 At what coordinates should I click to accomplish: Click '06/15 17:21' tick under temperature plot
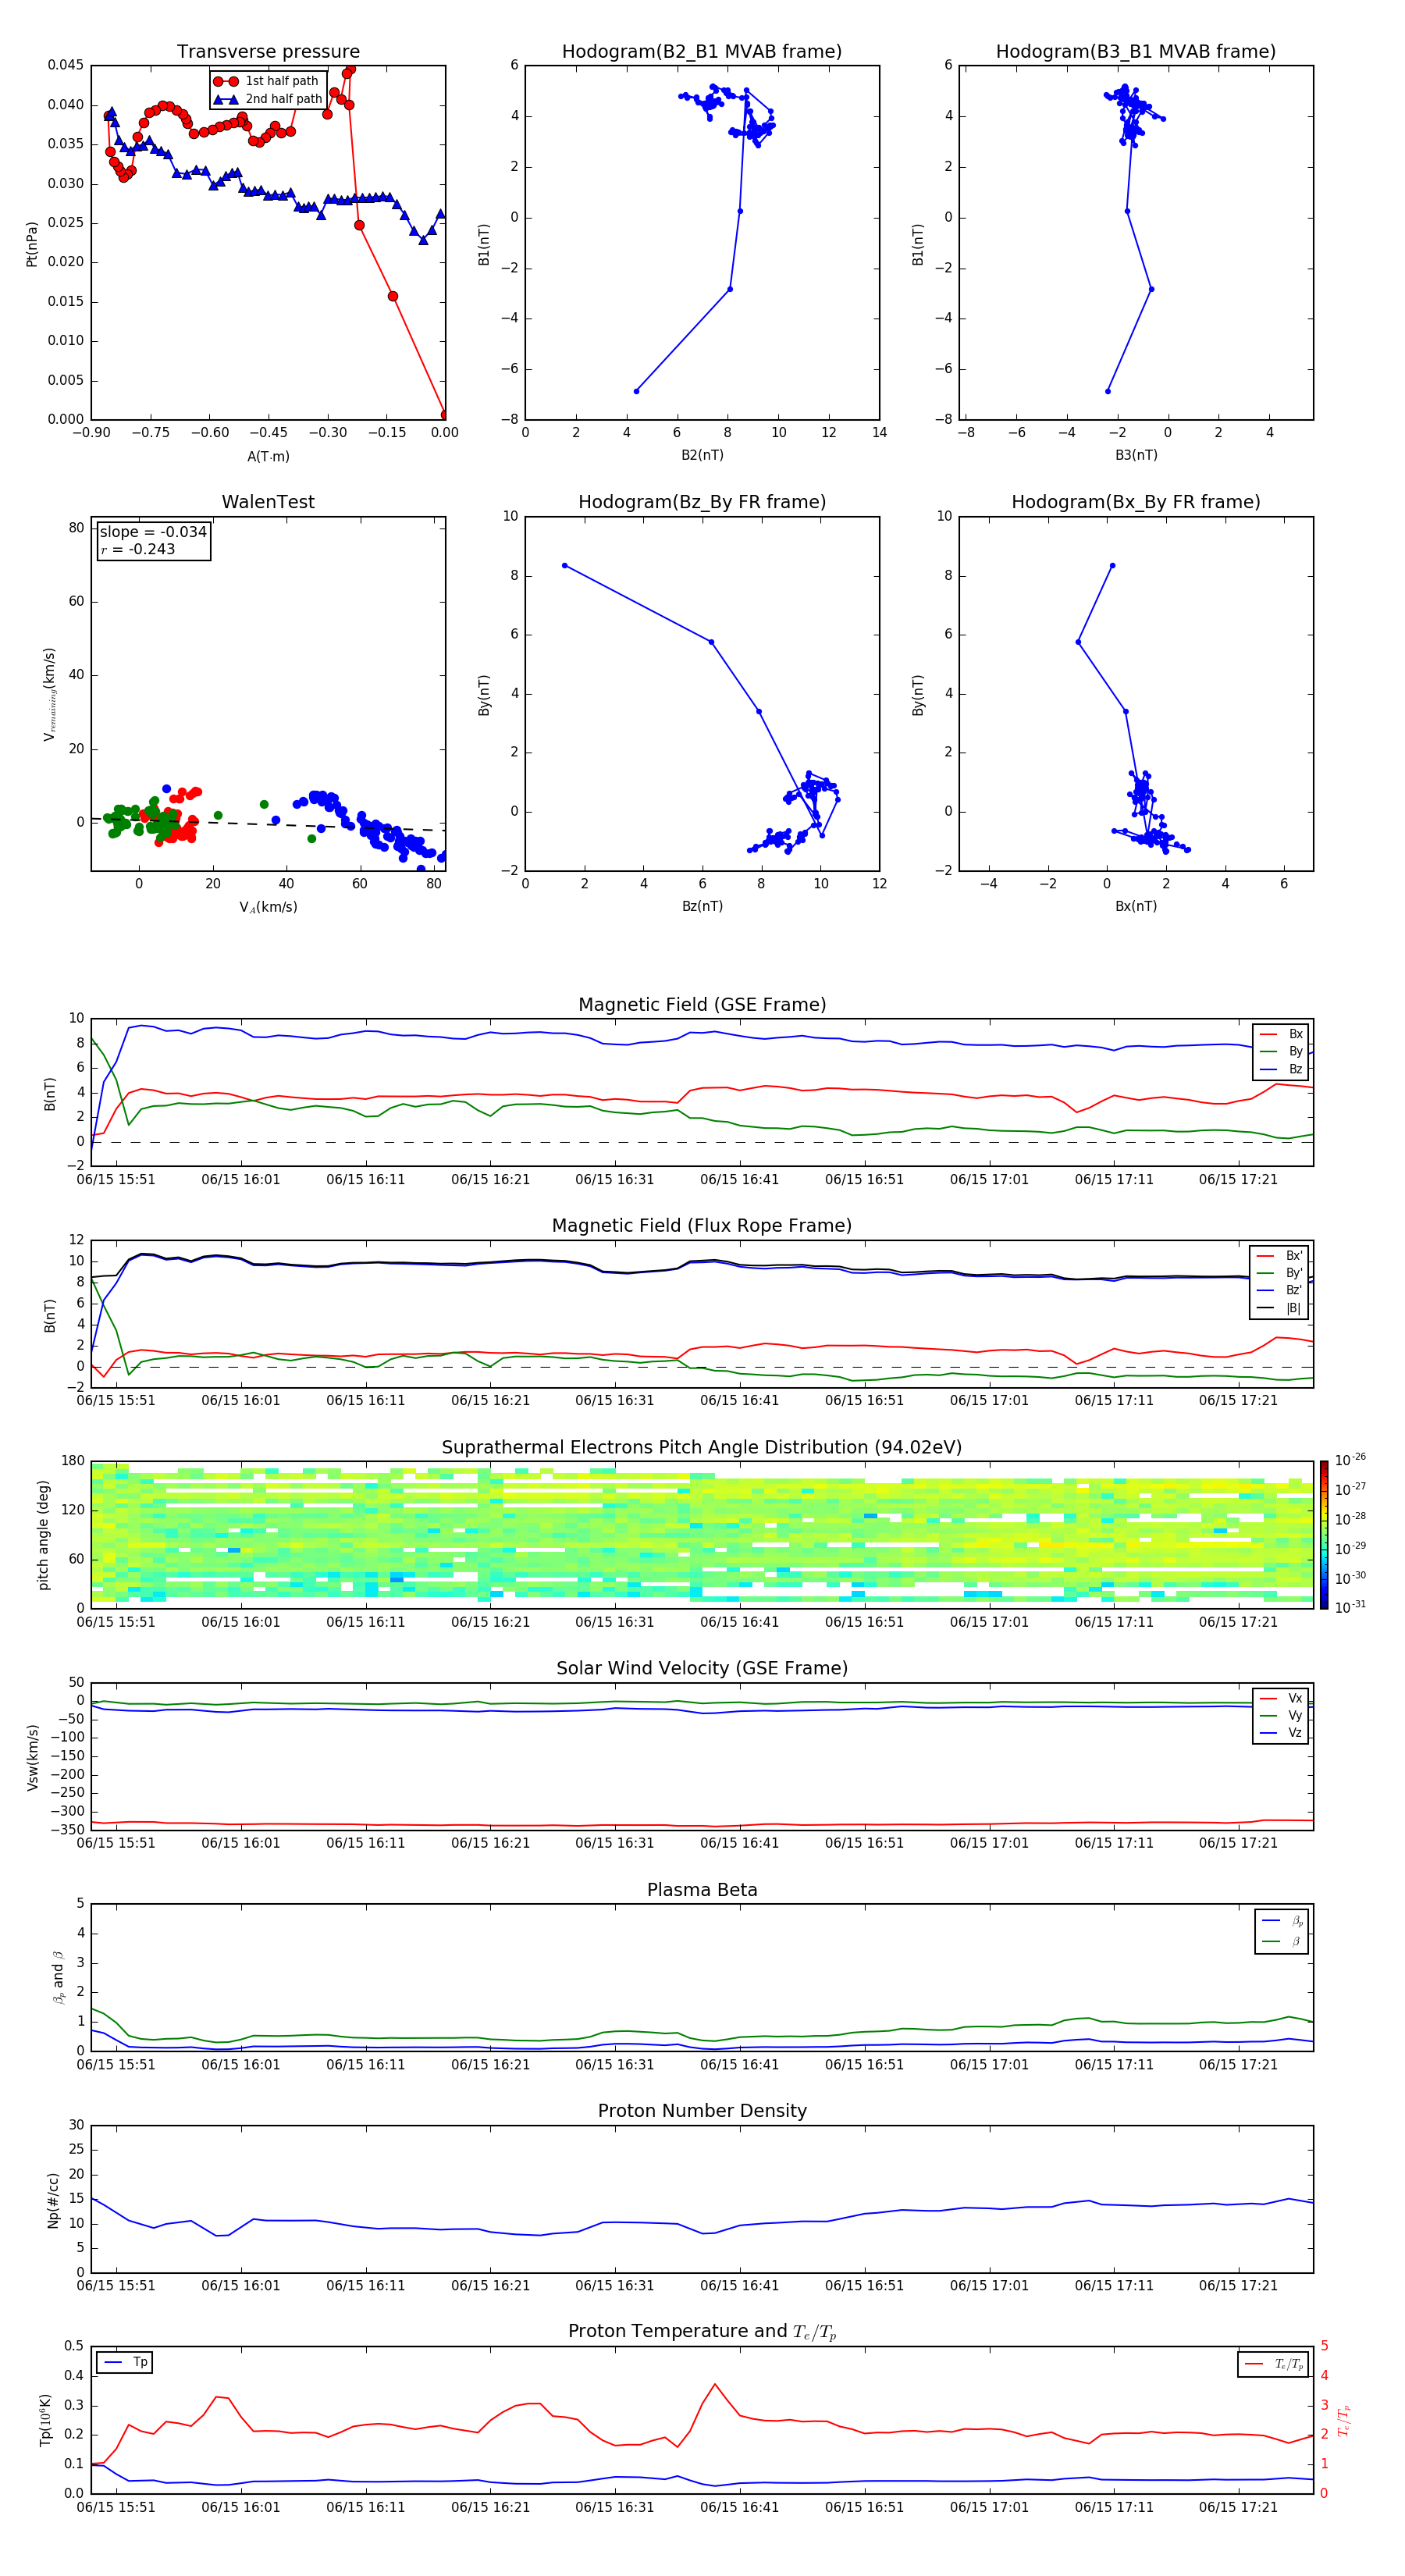point(1238,2508)
